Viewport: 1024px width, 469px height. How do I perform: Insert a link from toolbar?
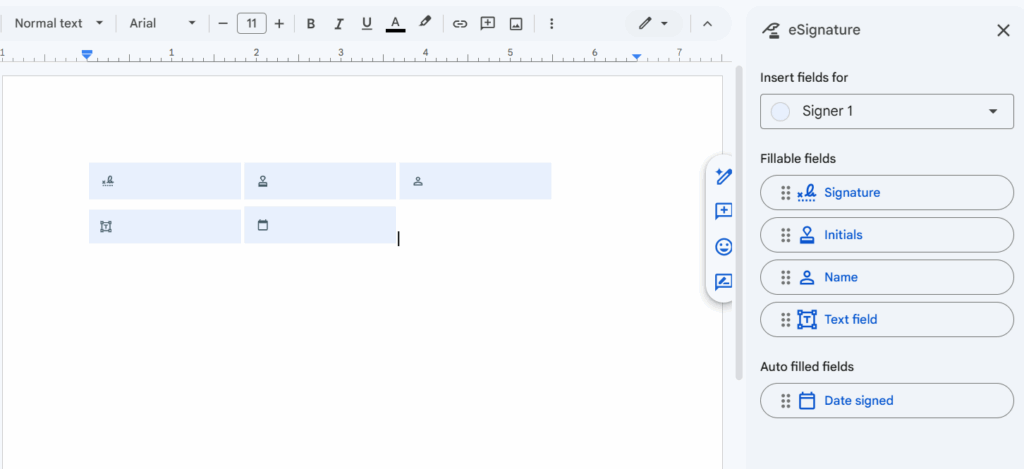pyautogui.click(x=460, y=24)
